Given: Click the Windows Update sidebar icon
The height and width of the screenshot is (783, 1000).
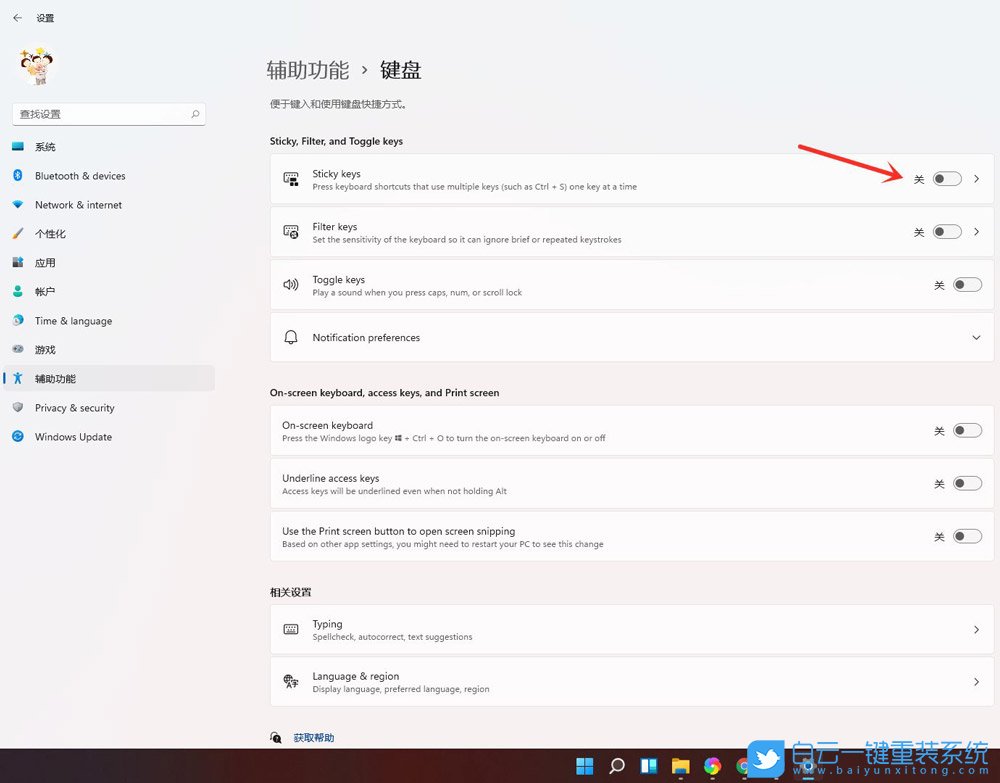Looking at the screenshot, I should [18, 437].
